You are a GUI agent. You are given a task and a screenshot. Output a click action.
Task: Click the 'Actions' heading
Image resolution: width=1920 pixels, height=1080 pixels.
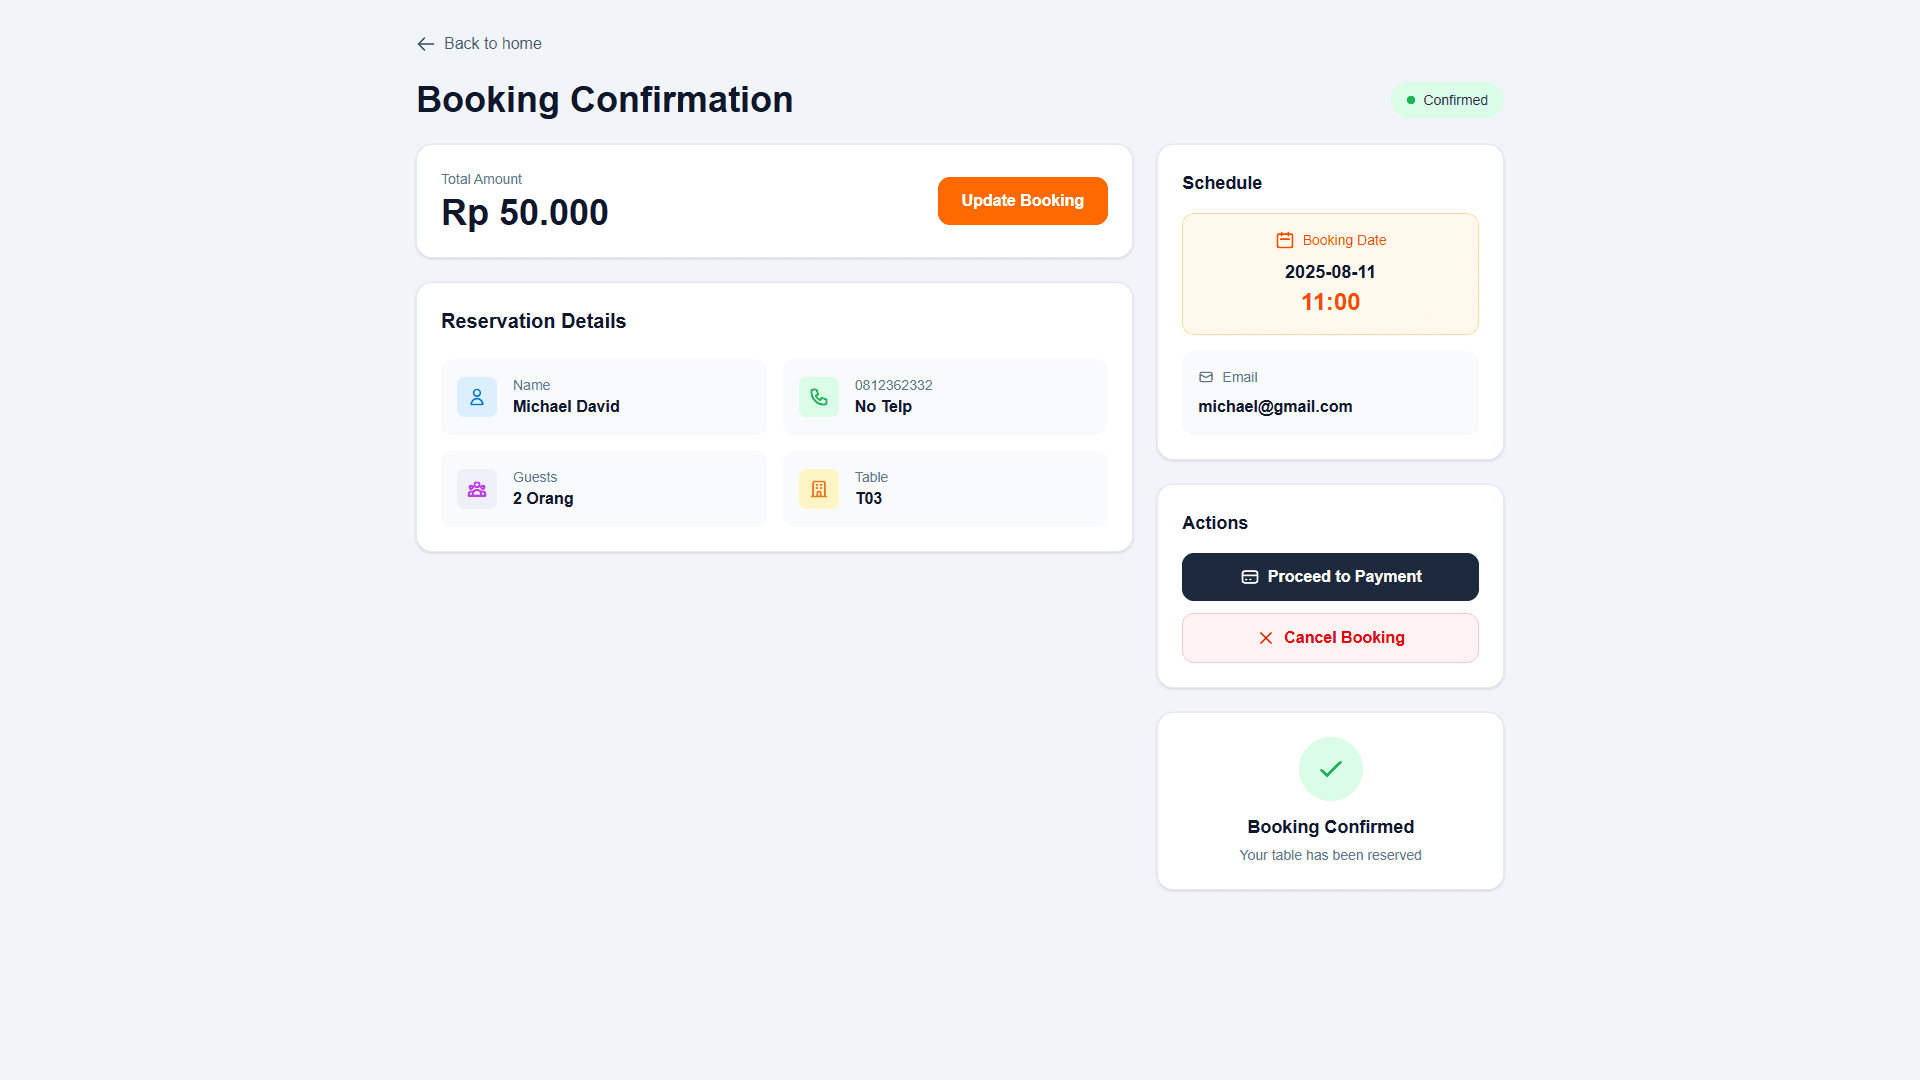point(1215,523)
